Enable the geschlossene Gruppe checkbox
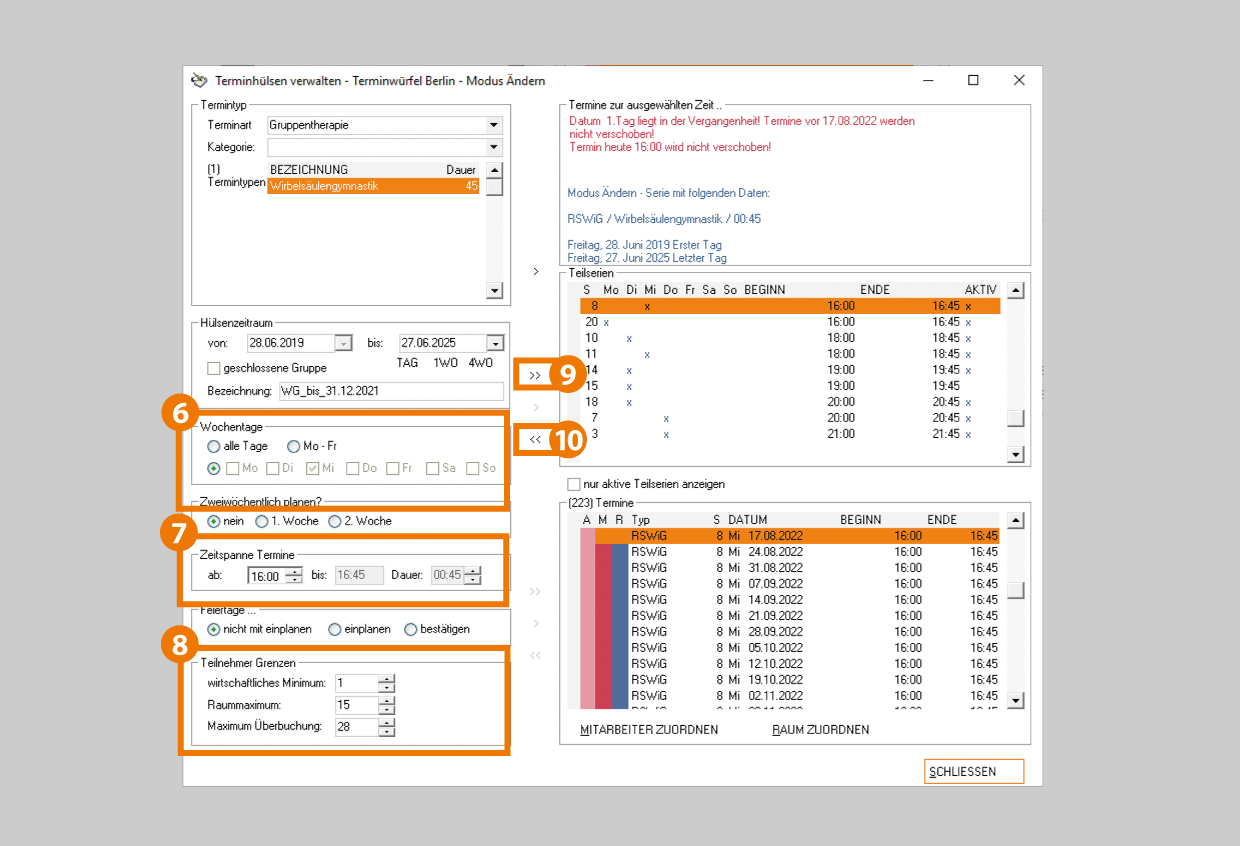The height and width of the screenshot is (846, 1240). tap(214, 368)
